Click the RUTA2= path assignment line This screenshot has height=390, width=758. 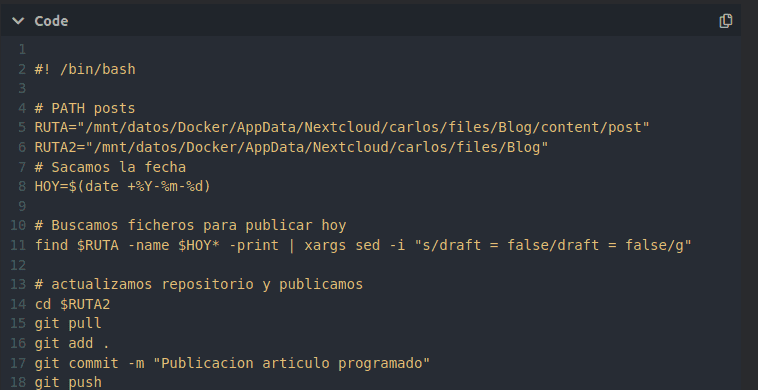[x=292, y=147]
